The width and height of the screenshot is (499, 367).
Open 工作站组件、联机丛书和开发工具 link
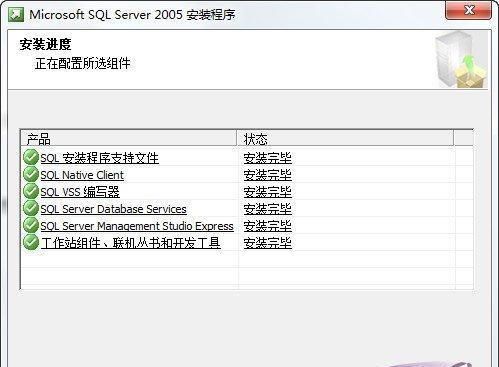pyautogui.click(x=130, y=243)
